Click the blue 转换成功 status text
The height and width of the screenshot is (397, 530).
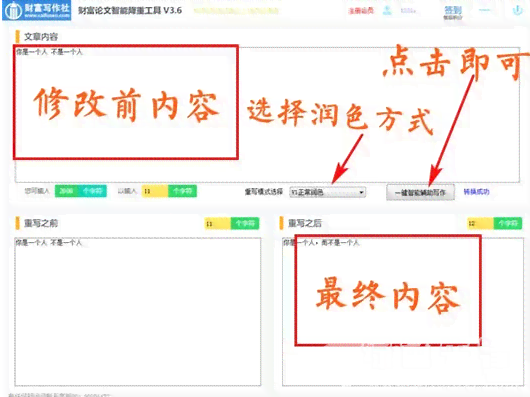click(x=476, y=192)
